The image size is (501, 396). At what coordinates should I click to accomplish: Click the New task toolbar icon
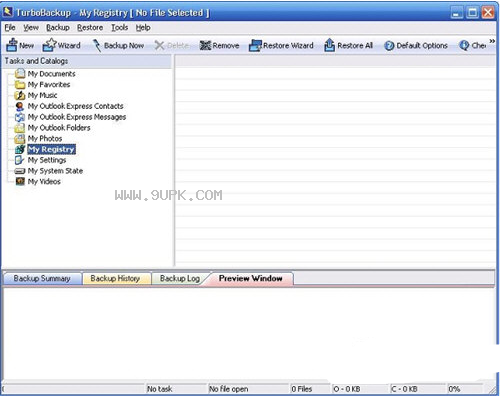tap(12, 45)
